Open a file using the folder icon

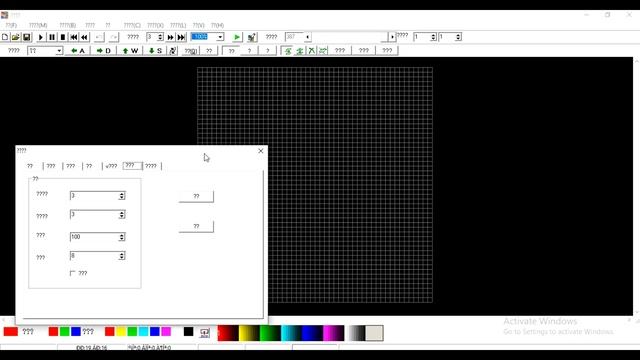coord(16,37)
